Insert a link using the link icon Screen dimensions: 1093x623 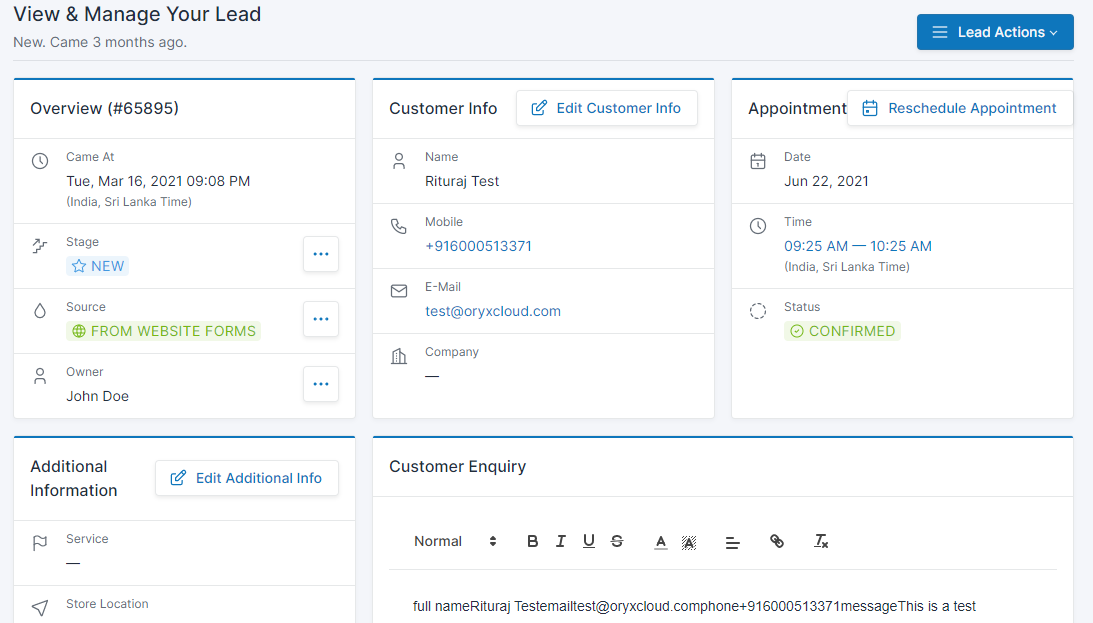point(777,541)
